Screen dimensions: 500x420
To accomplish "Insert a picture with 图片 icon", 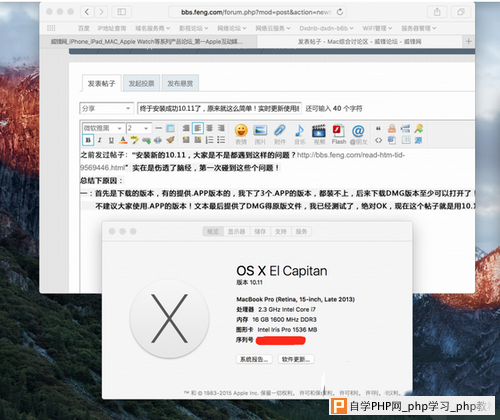I will tap(260, 134).
